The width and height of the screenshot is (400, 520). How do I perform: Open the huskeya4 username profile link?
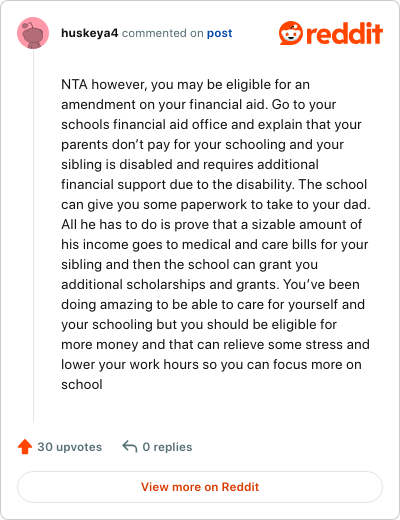point(89,33)
